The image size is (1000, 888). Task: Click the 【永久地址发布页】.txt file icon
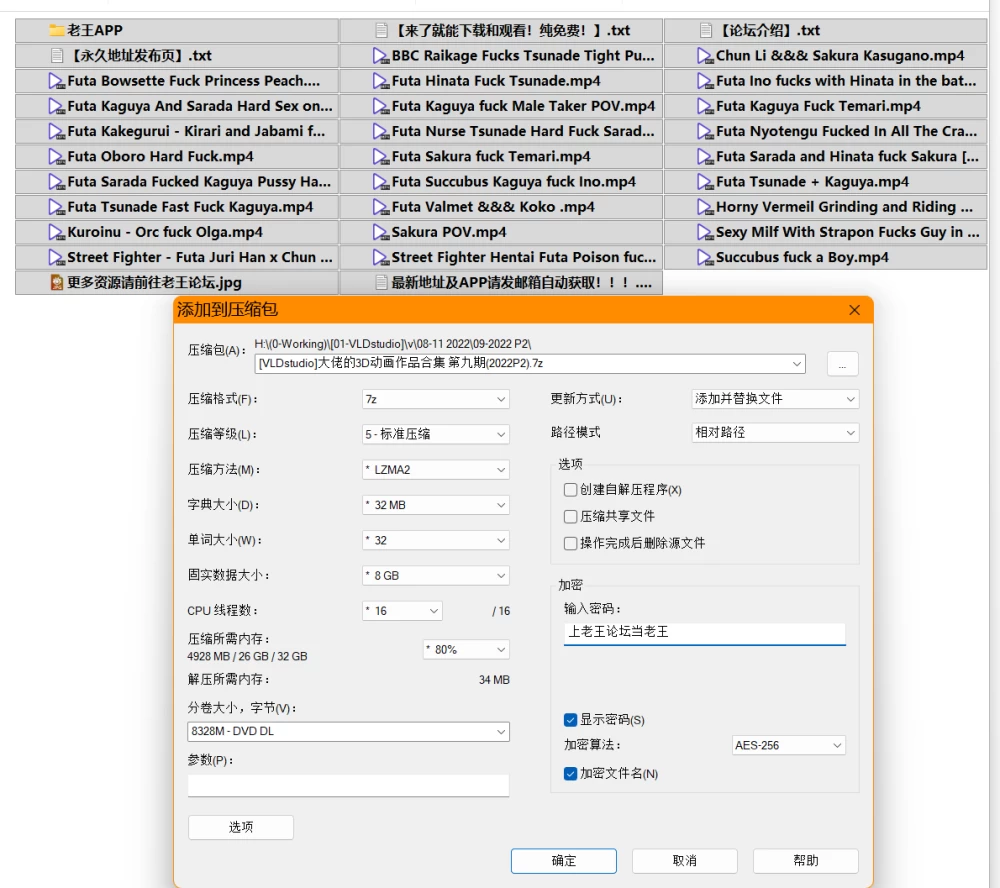(57, 56)
